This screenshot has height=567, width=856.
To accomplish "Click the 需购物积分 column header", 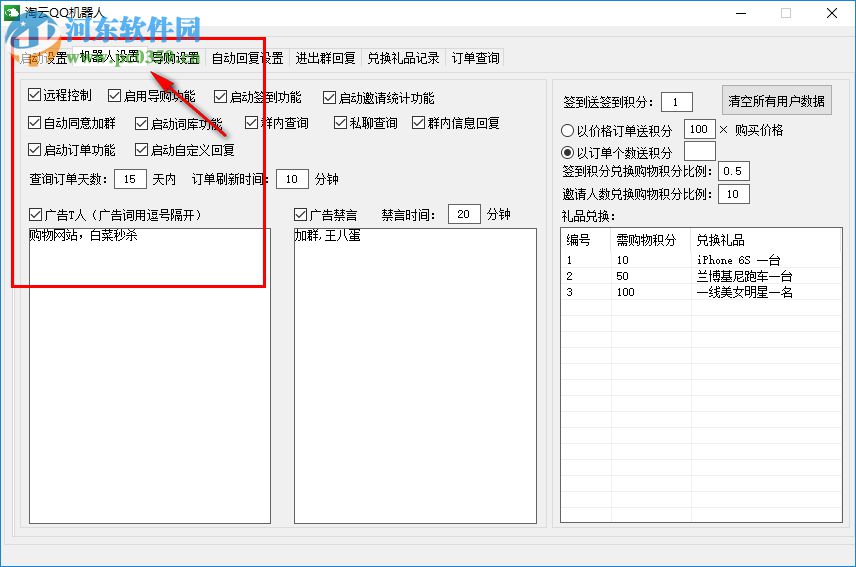I will (x=651, y=240).
